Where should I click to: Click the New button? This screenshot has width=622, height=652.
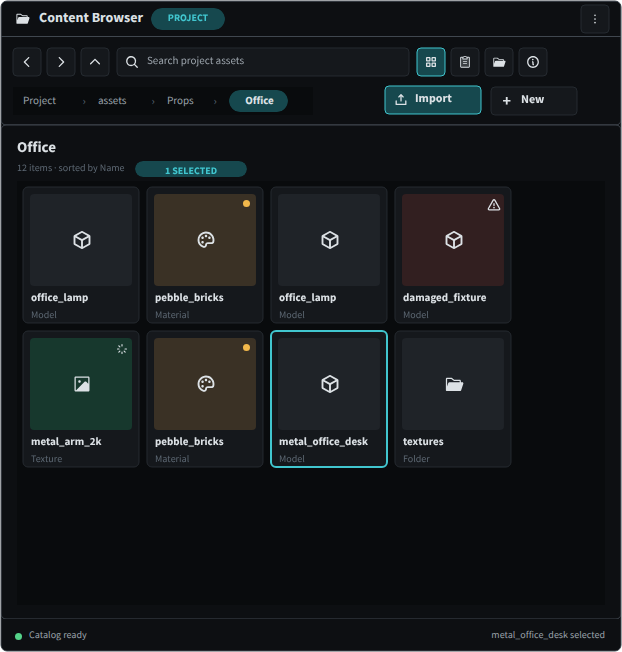point(534,101)
